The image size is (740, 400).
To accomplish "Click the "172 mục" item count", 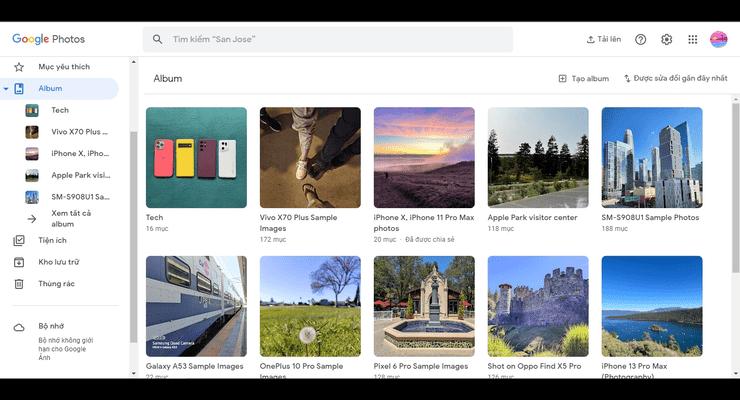I will pos(273,240).
